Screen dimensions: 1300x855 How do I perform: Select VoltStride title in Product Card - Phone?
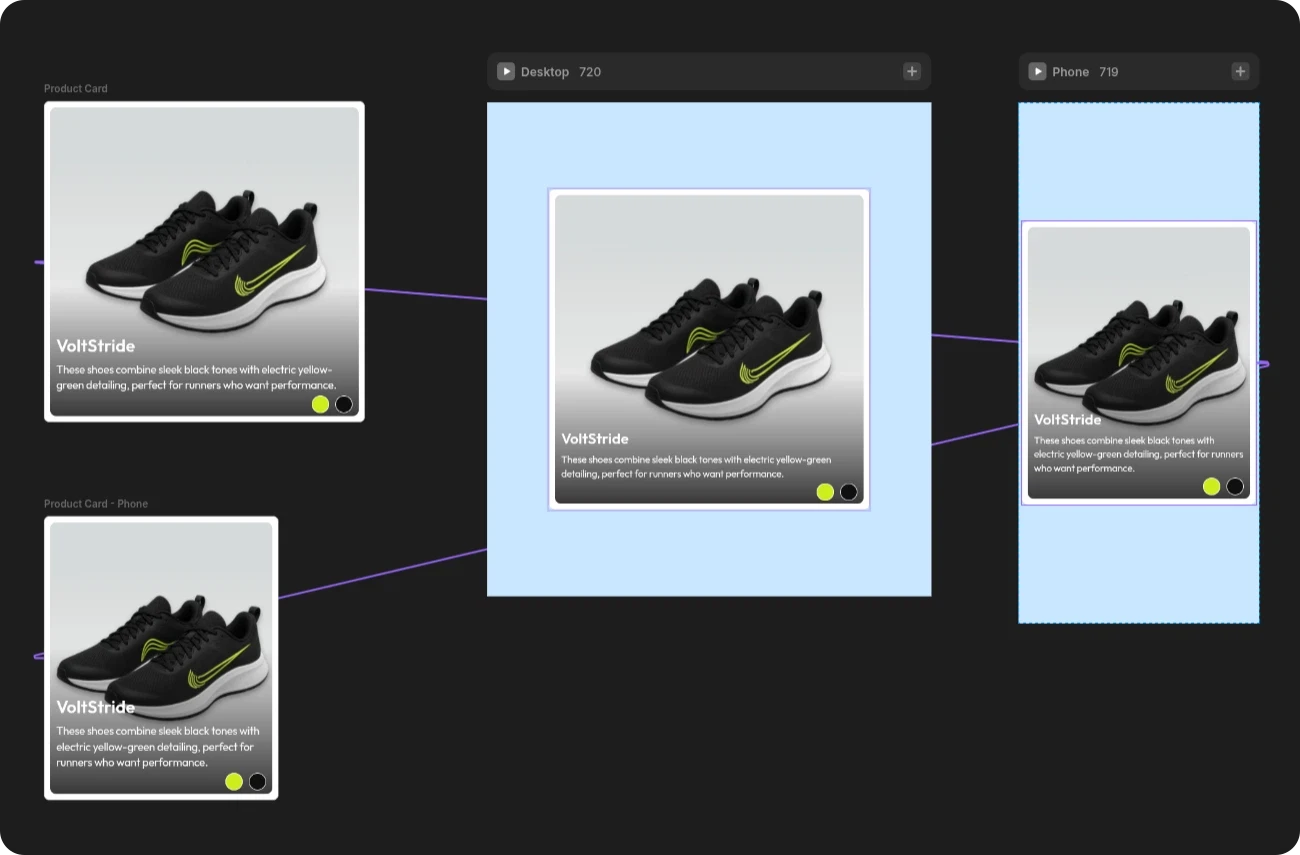click(96, 707)
